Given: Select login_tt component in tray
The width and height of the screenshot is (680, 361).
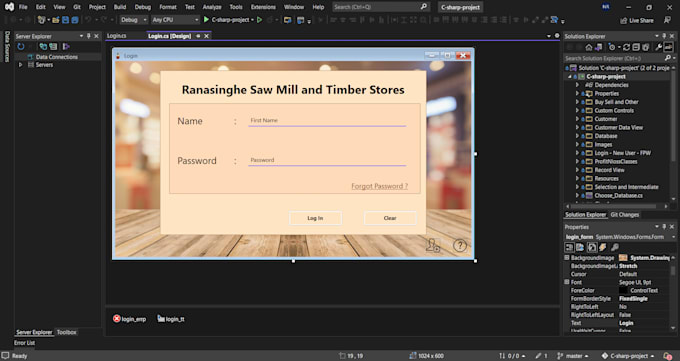Looking at the screenshot, I should point(171,319).
